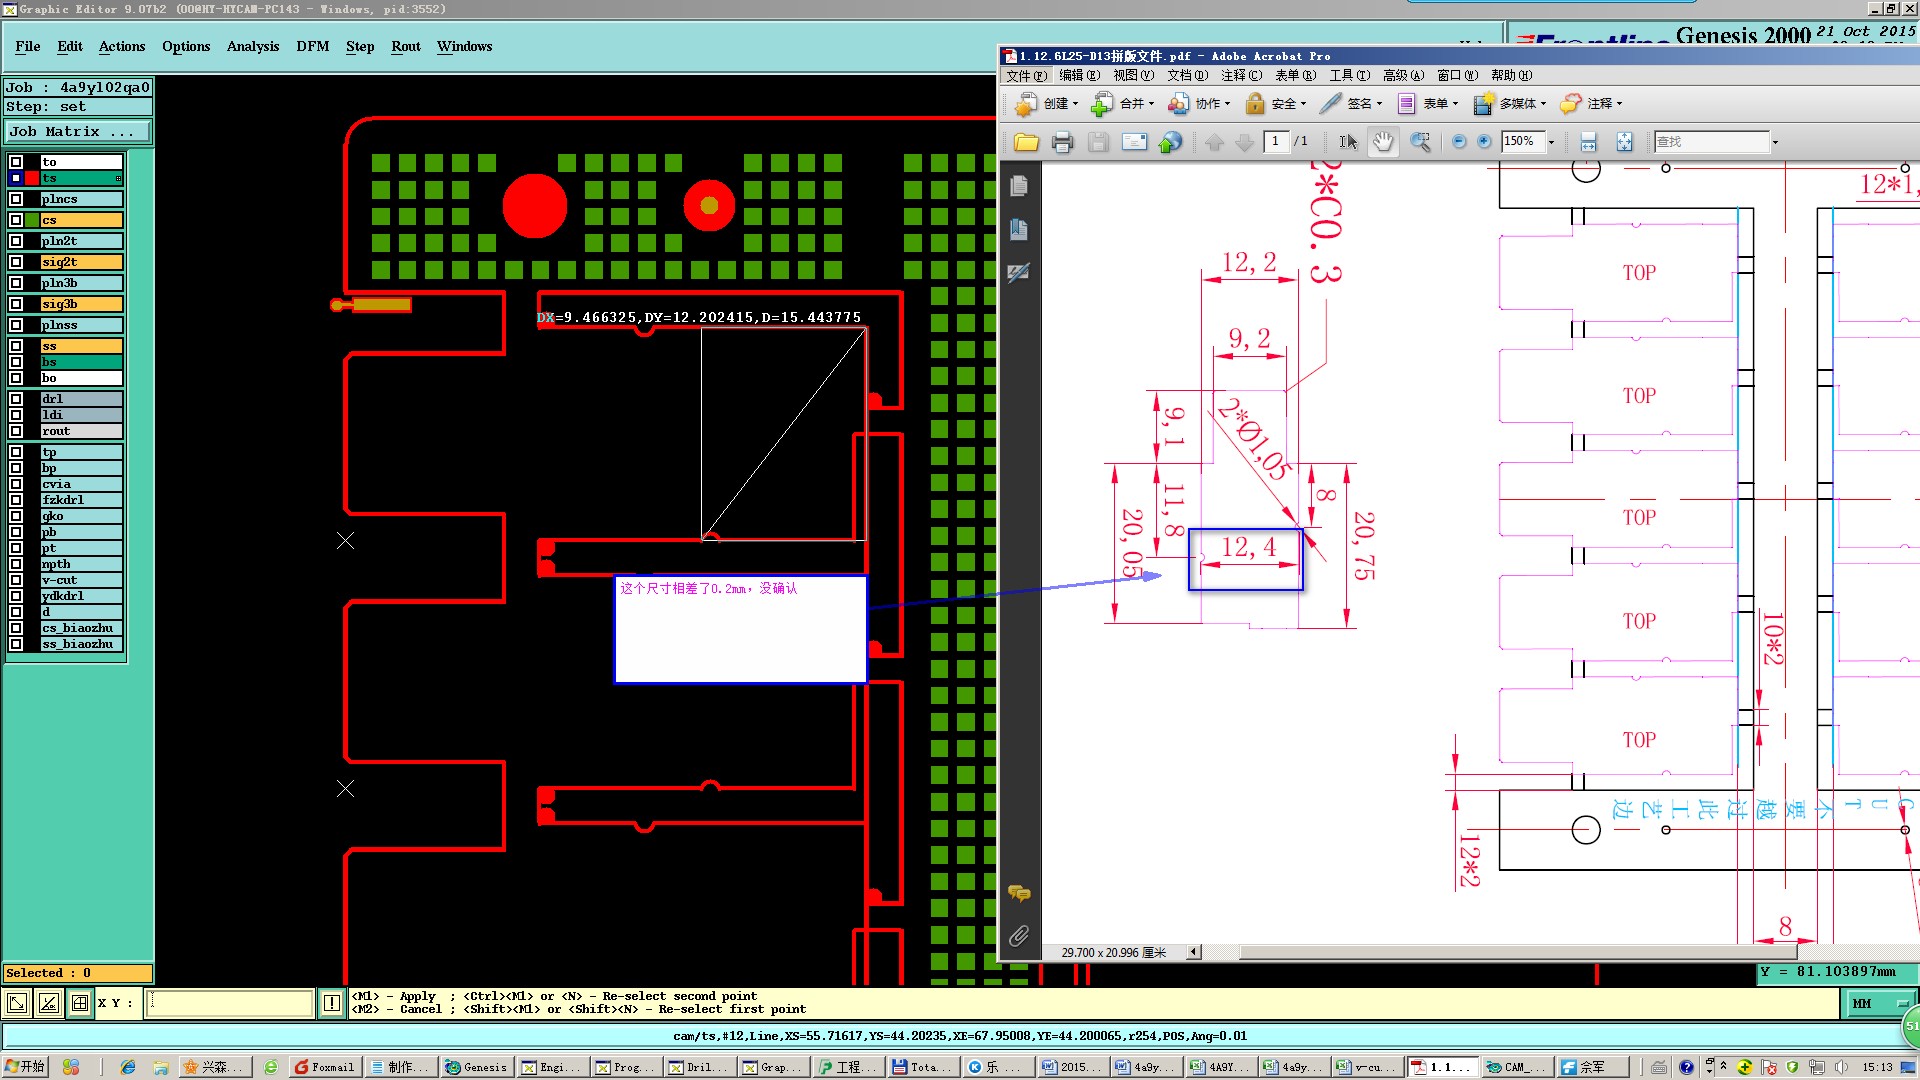
Task: Toggle the checkbox for layer cs
Action: click(16, 220)
